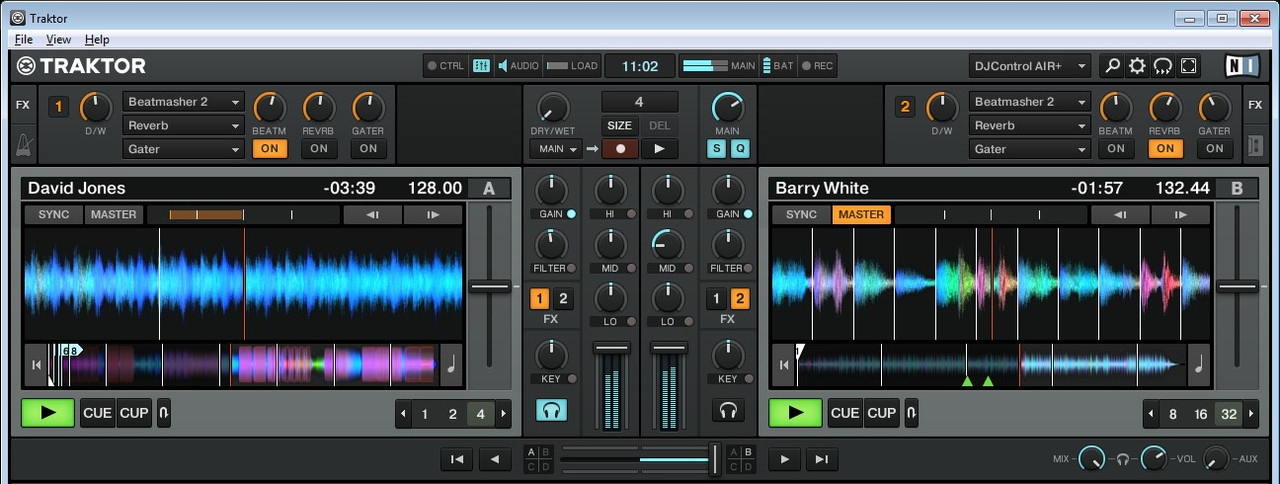The height and width of the screenshot is (484, 1280).
Task: Toggle beat note icon on deck A stripe
Action: pyautogui.click(x=451, y=366)
